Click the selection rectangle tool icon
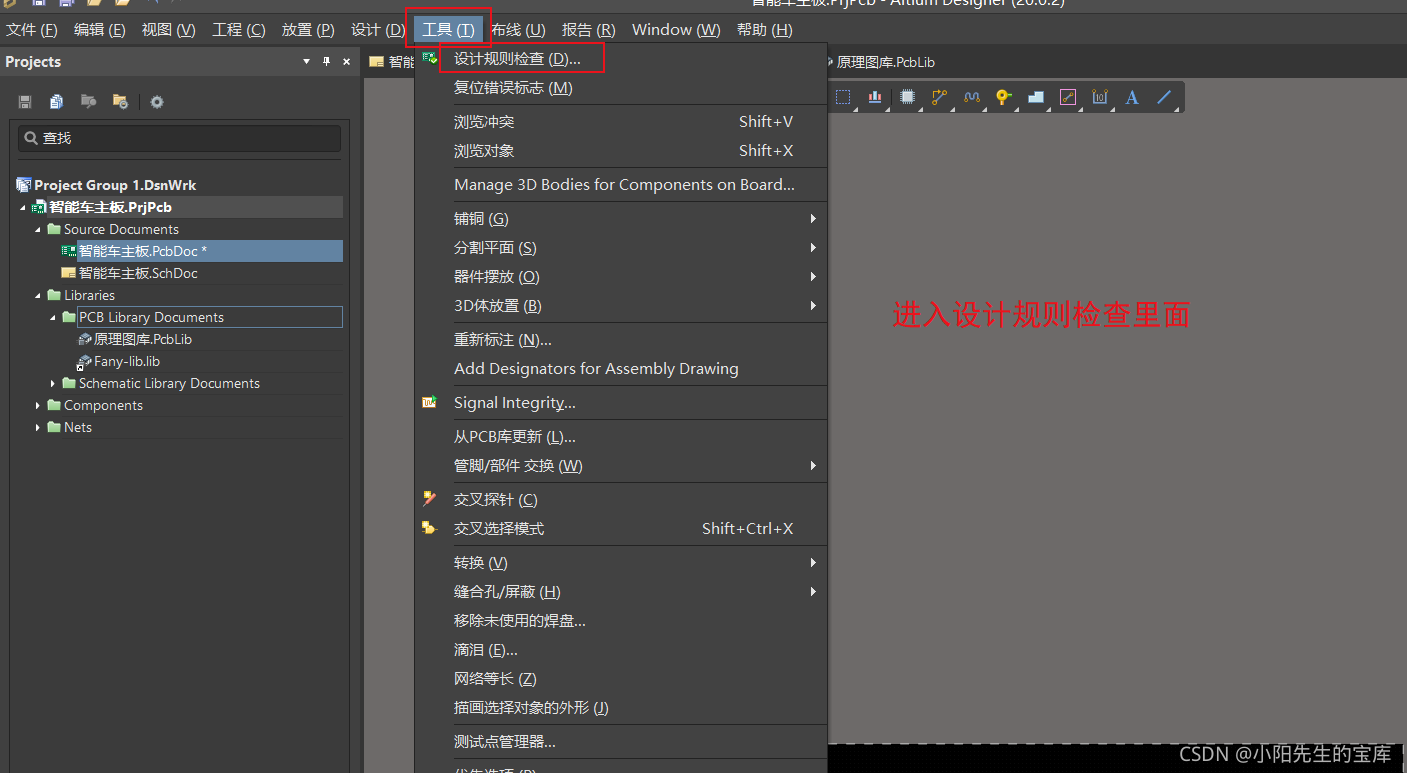Screen dimensions: 1407x773 843,97
